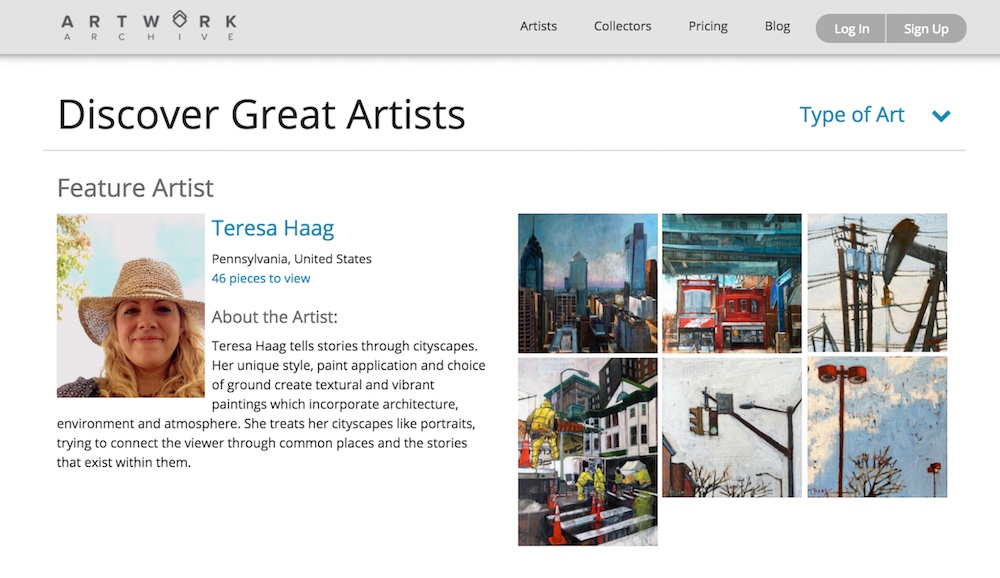The image size is (1000, 578).
Task: Open the Artists menu item
Action: 538,26
